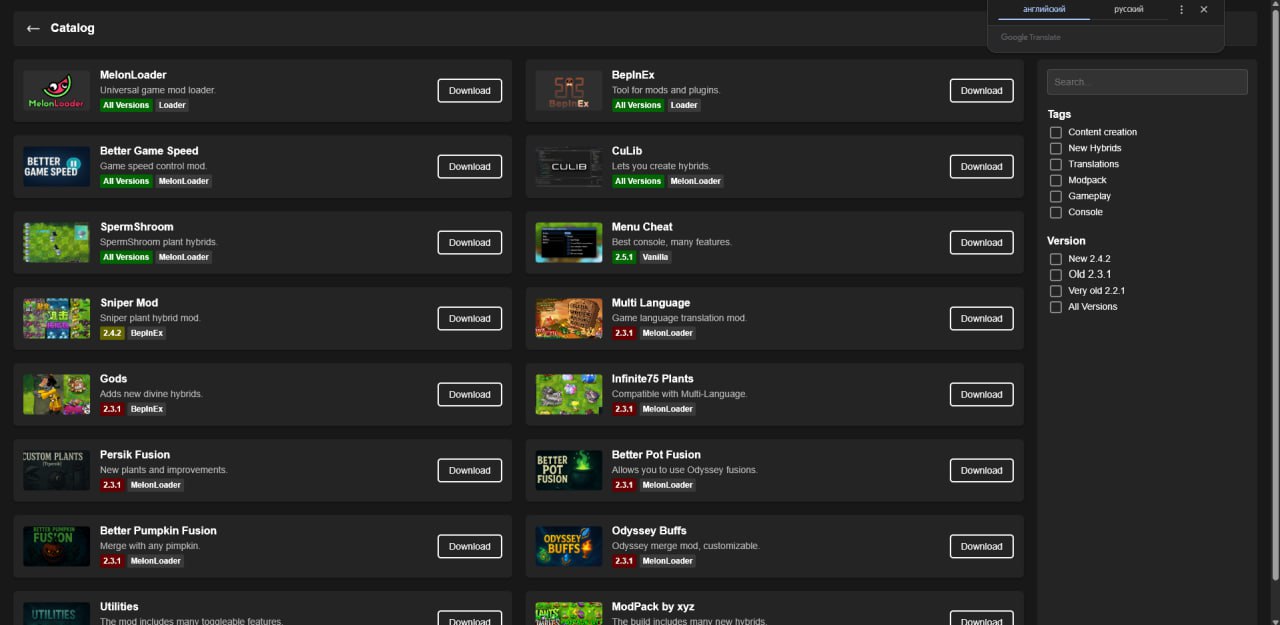Image resolution: width=1280 pixels, height=625 pixels.
Task: Focus the Search input field
Action: pos(1147,82)
